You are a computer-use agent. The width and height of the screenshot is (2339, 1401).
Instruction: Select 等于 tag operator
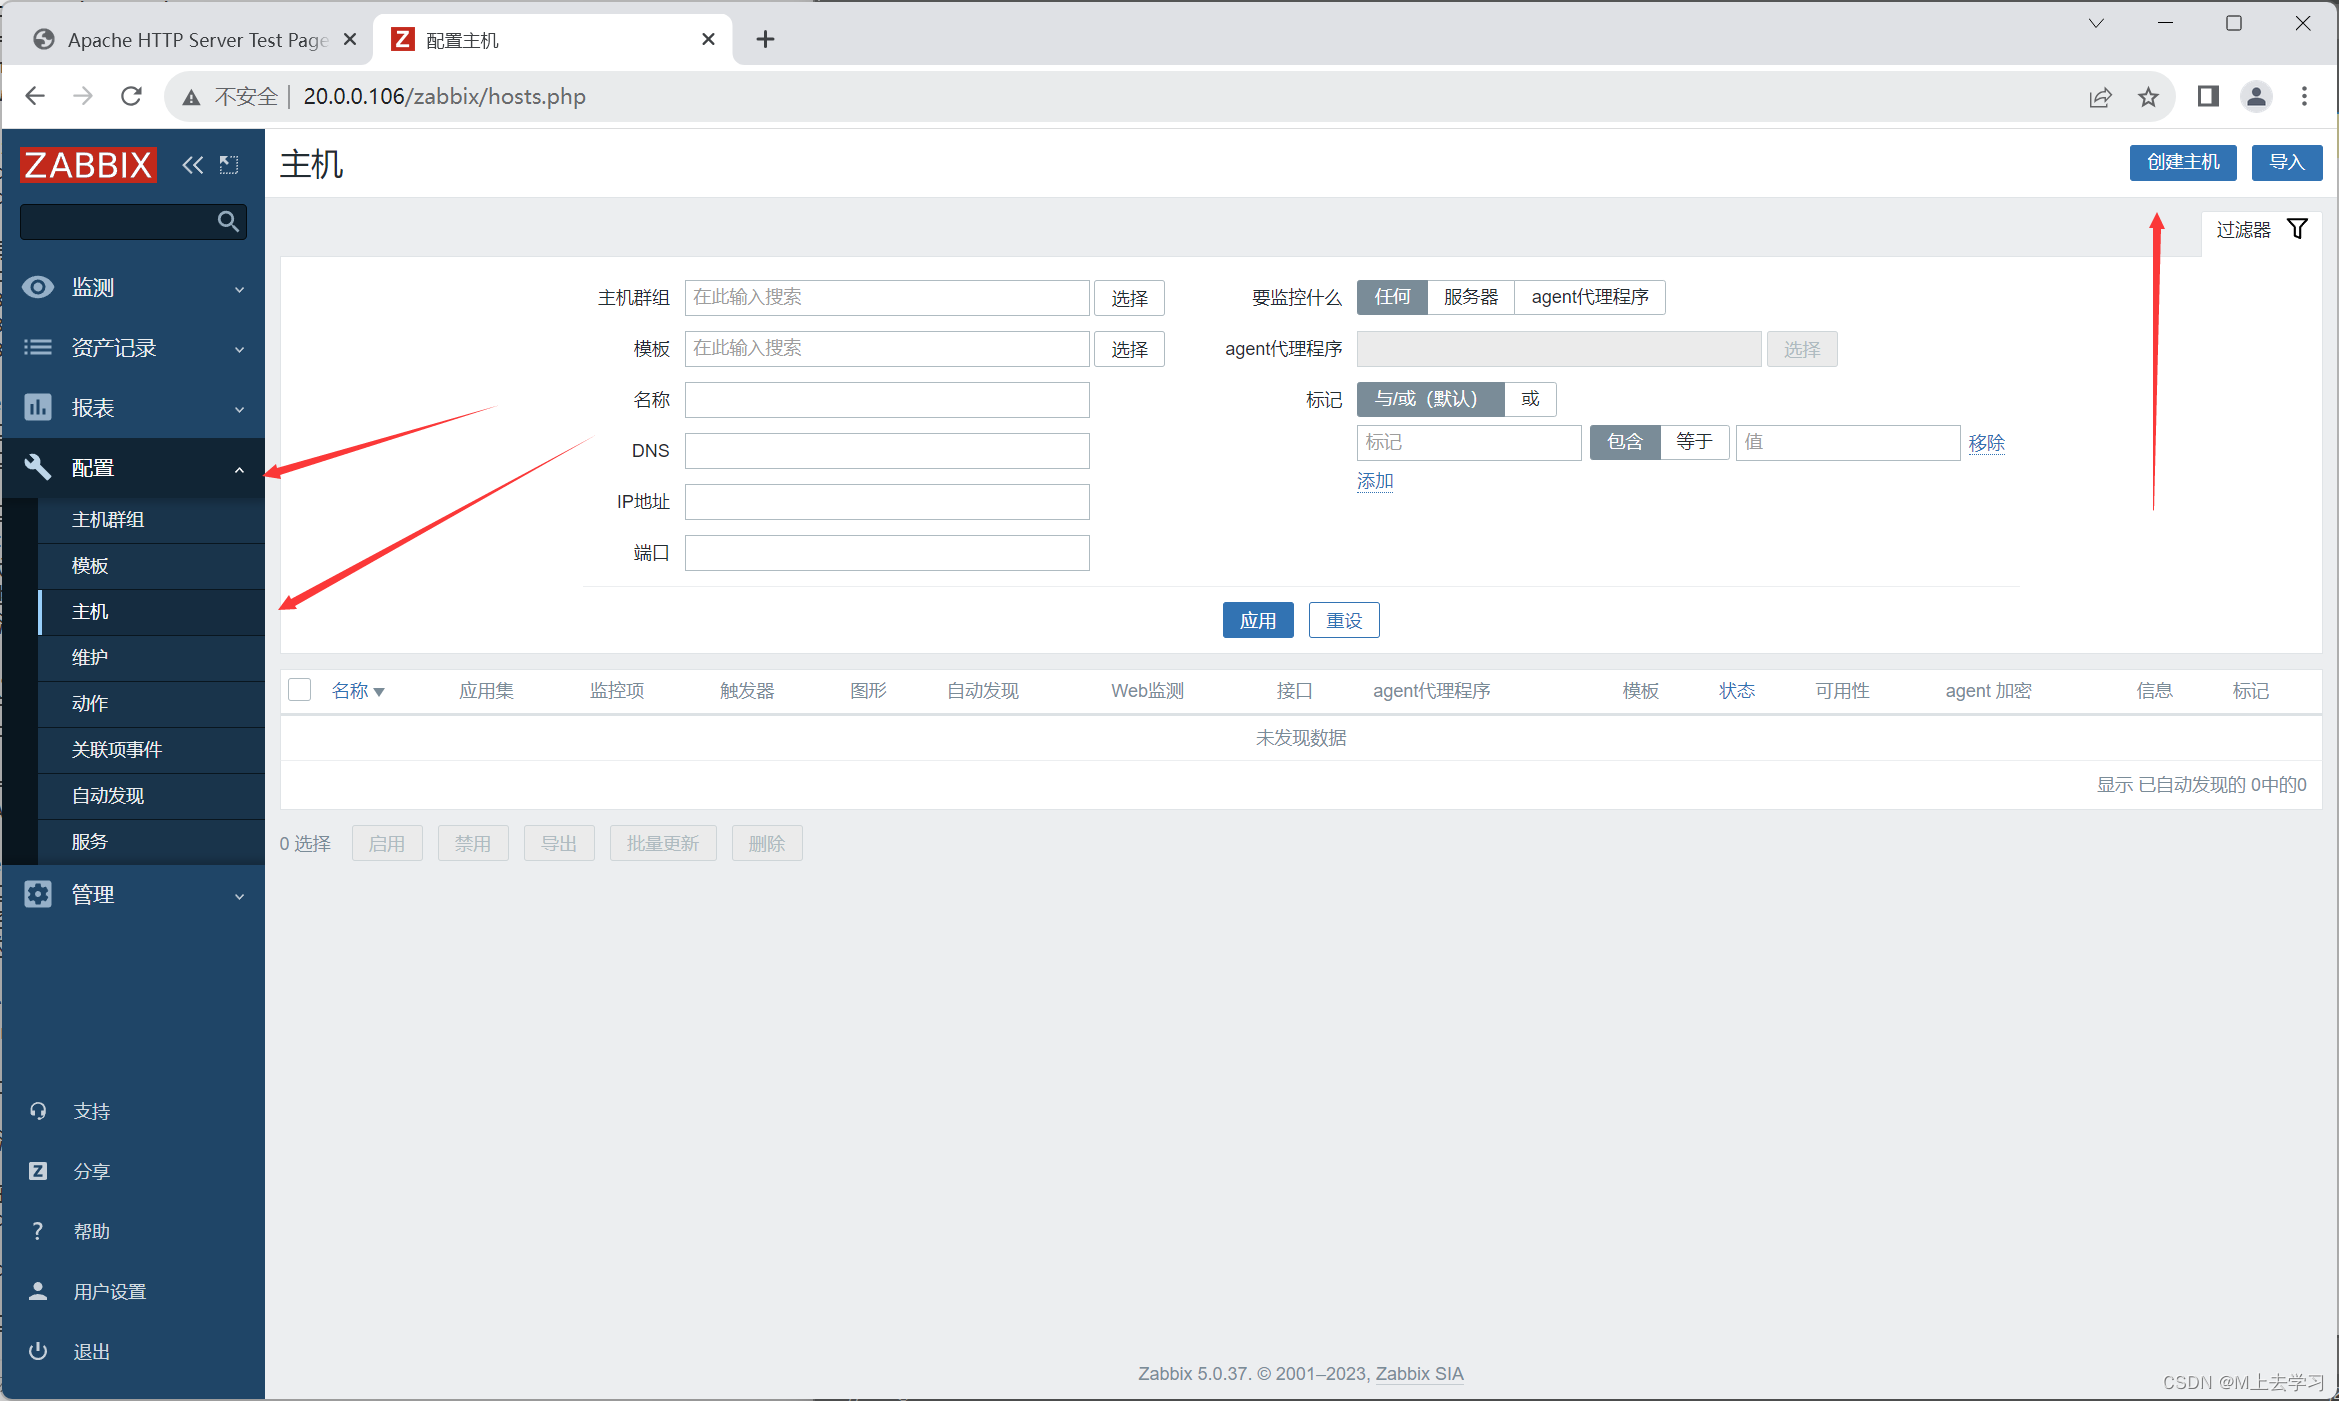pos(1694,442)
